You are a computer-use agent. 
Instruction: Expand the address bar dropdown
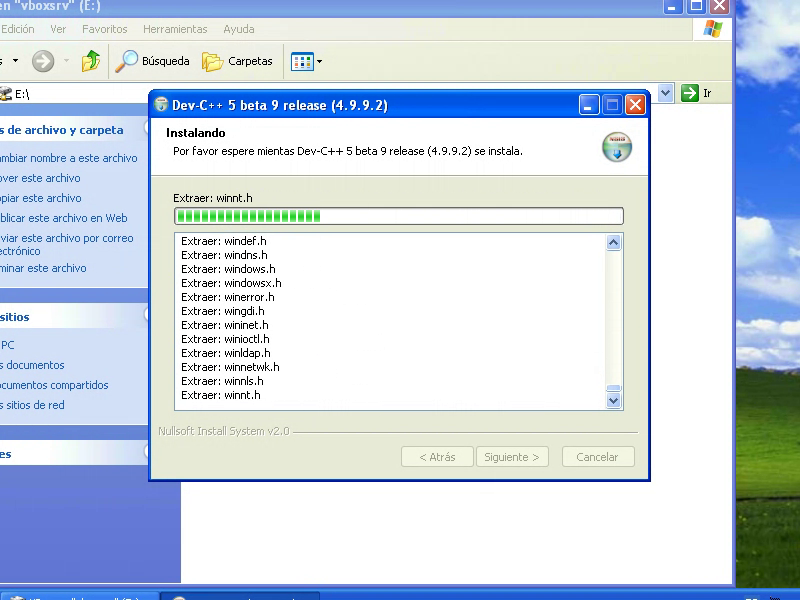point(665,93)
